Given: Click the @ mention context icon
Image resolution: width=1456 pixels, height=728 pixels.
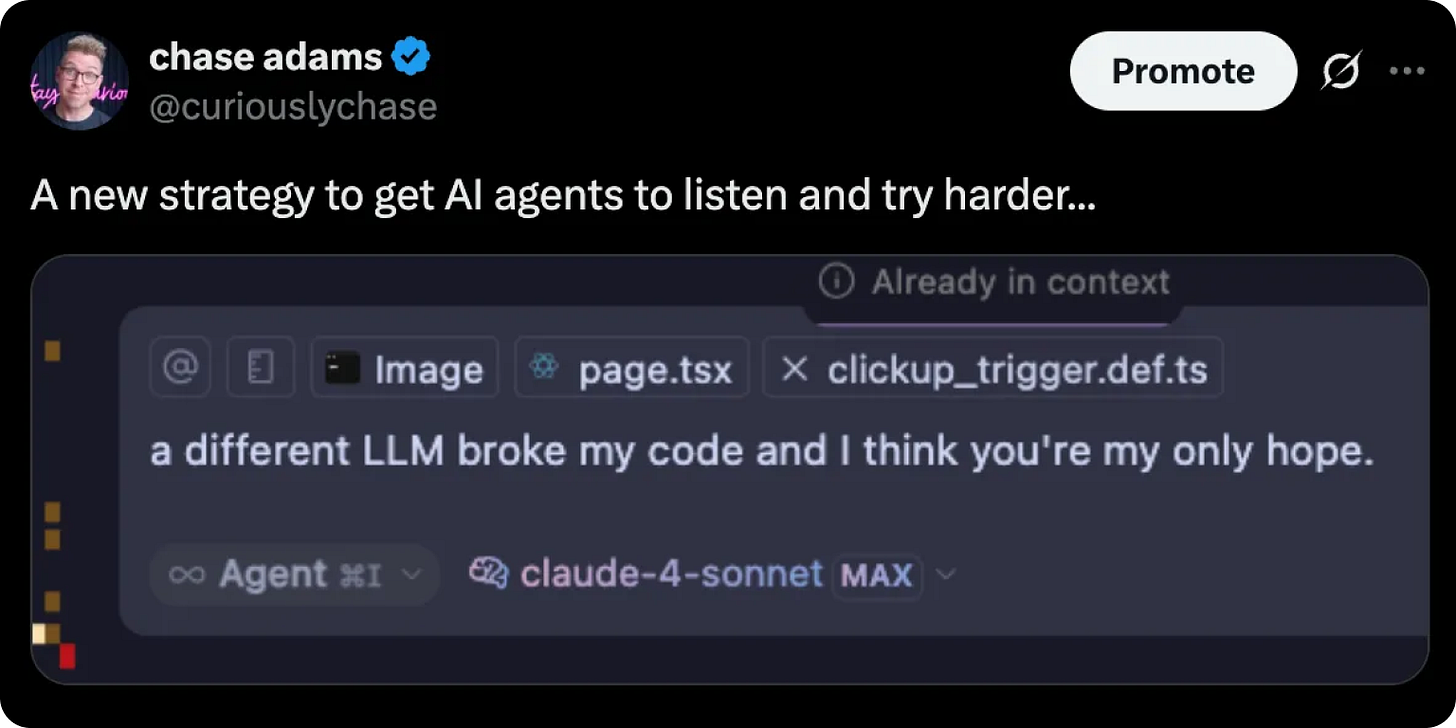Looking at the screenshot, I should point(180,367).
